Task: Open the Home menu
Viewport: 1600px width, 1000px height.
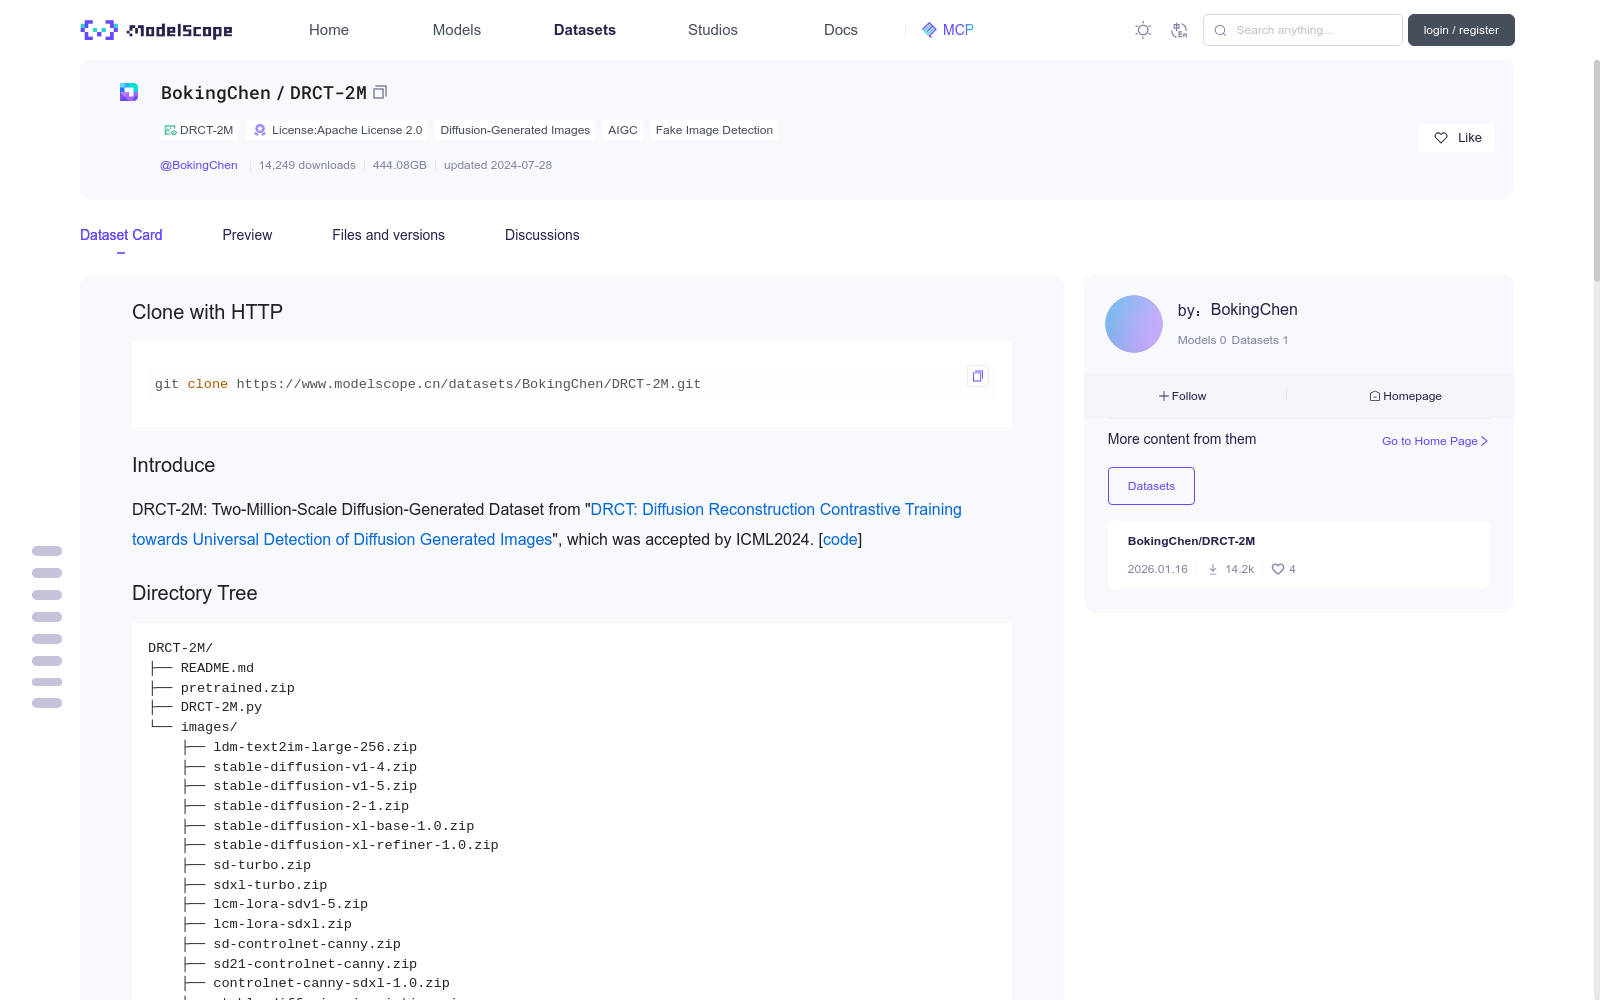Action: 329,30
